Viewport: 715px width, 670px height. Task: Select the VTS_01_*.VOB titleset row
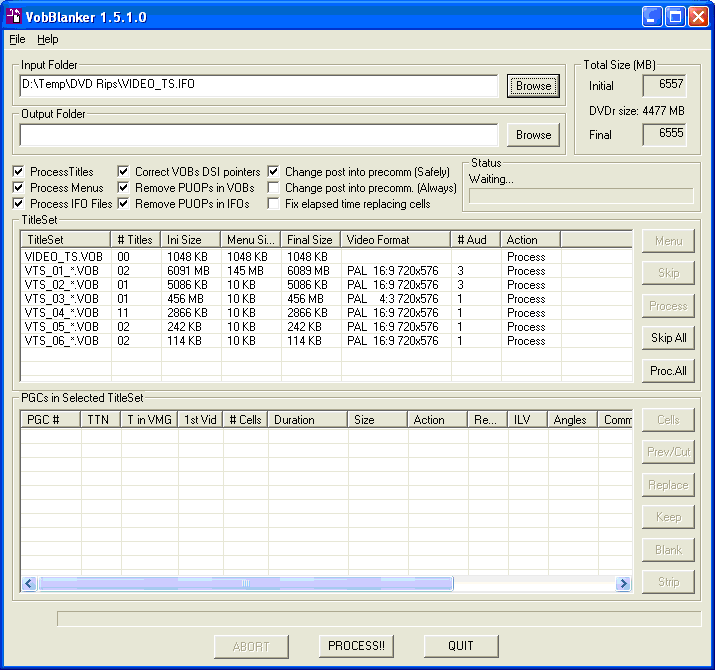coord(326,271)
